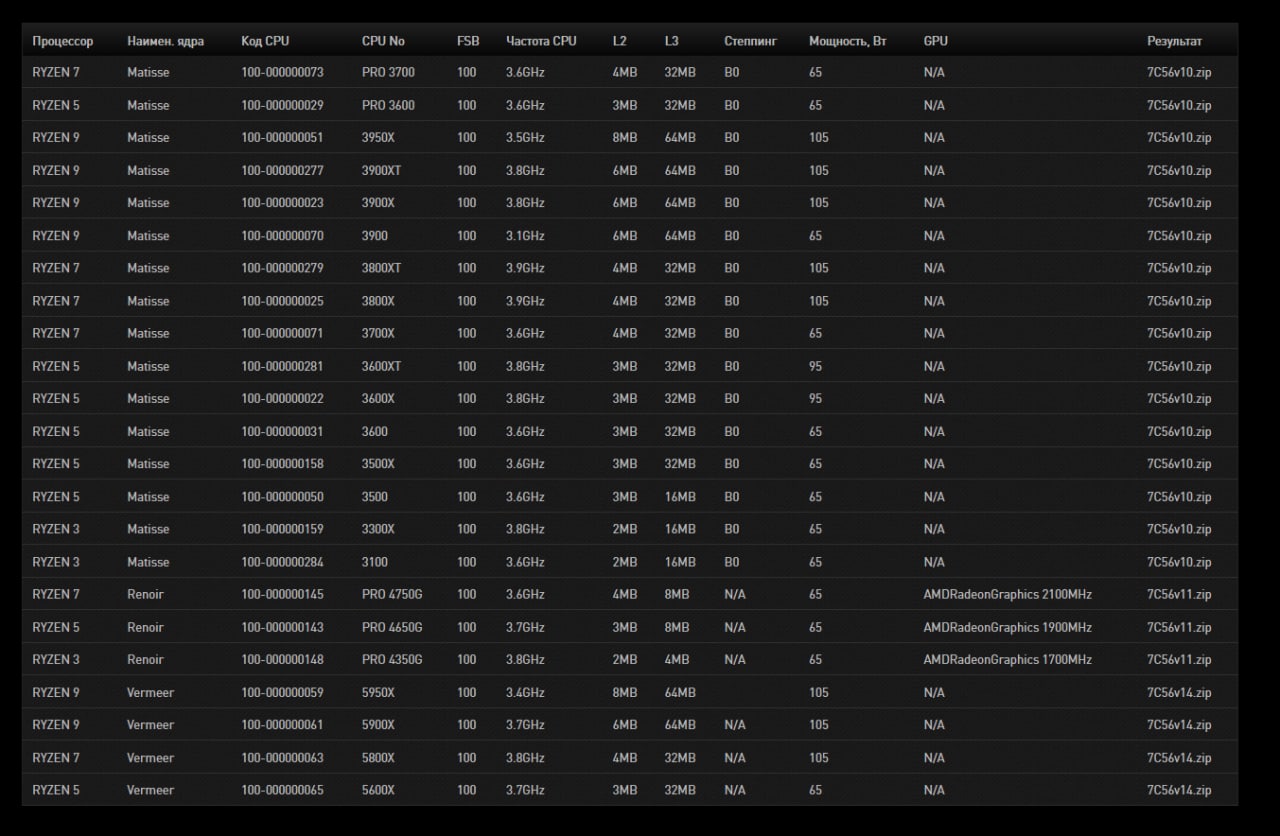Viewport: 1280px width, 836px height.
Task: Click the 3500X CPU number cell
Action: pyautogui.click(x=378, y=464)
